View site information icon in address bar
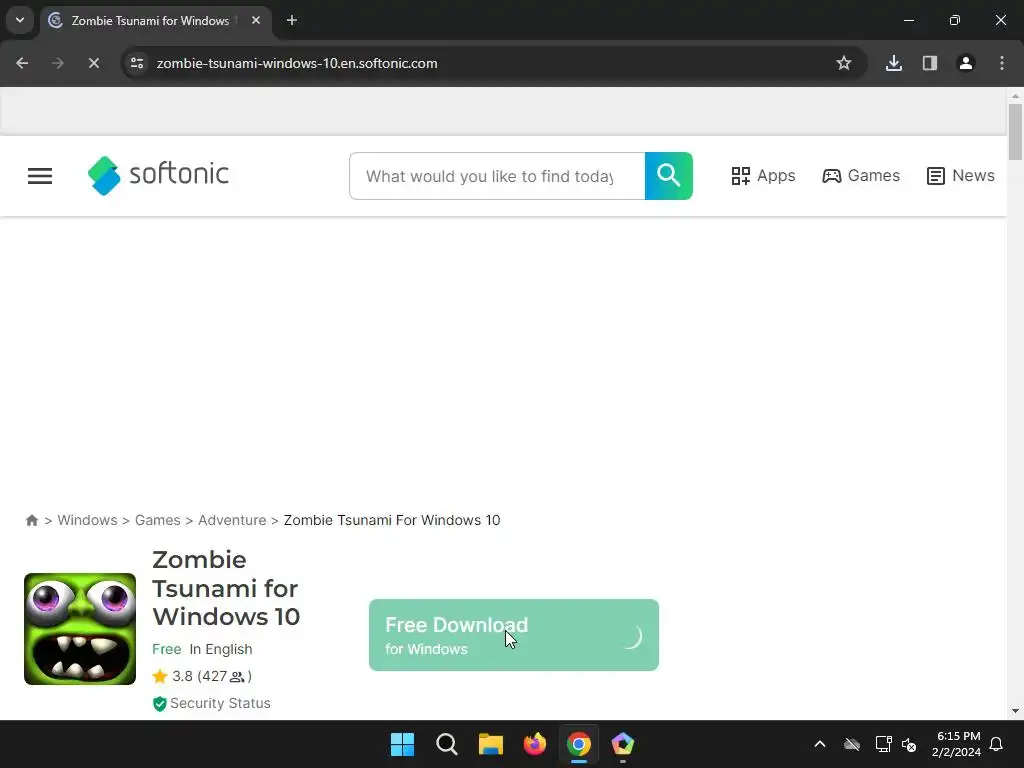1024x768 pixels. 137,63
